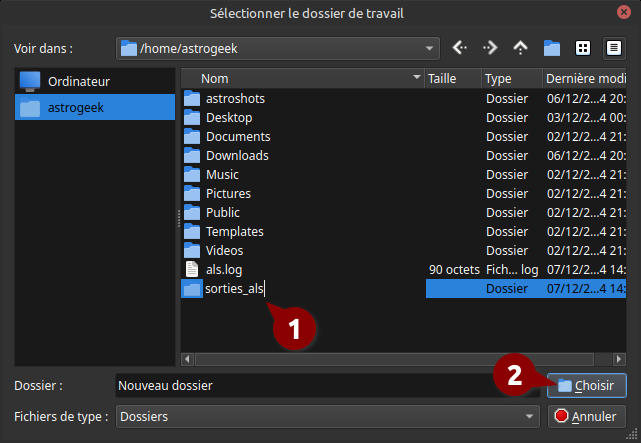The height and width of the screenshot is (443, 641).
Task: Click the Annuler button
Action: [587, 416]
